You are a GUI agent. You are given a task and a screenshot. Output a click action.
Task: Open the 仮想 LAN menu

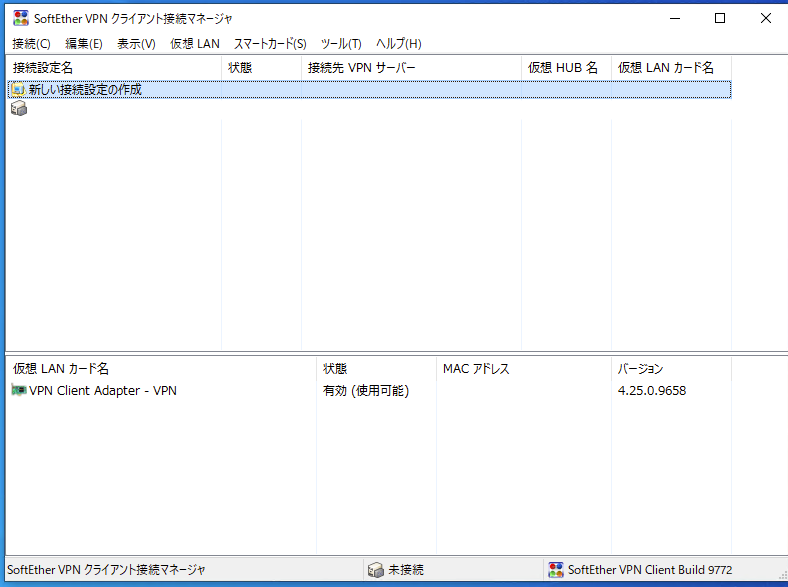pos(194,44)
